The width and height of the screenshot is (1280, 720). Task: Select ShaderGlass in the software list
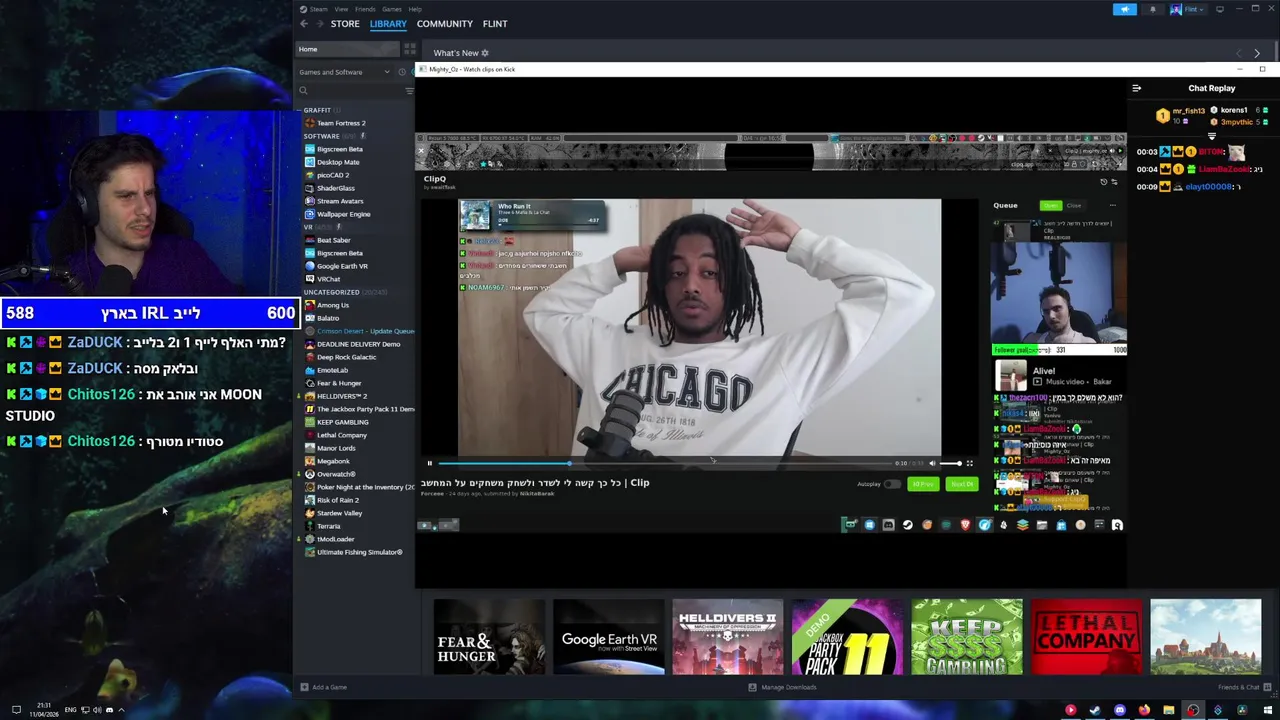(335, 188)
